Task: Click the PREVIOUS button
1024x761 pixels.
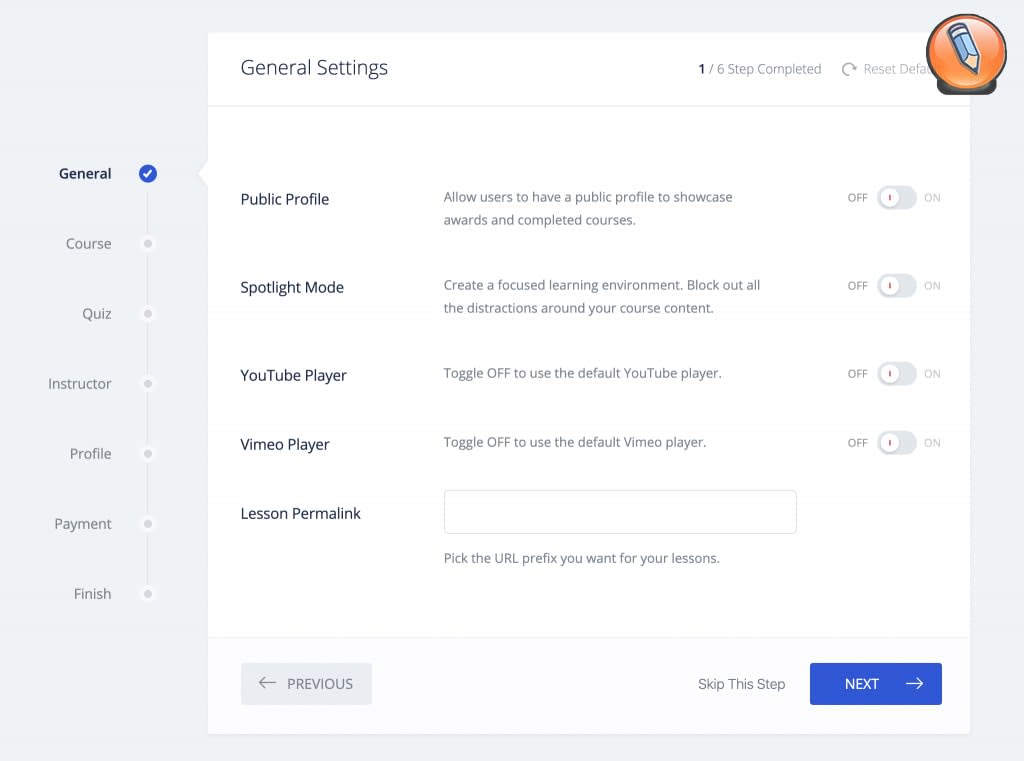Action: point(306,684)
